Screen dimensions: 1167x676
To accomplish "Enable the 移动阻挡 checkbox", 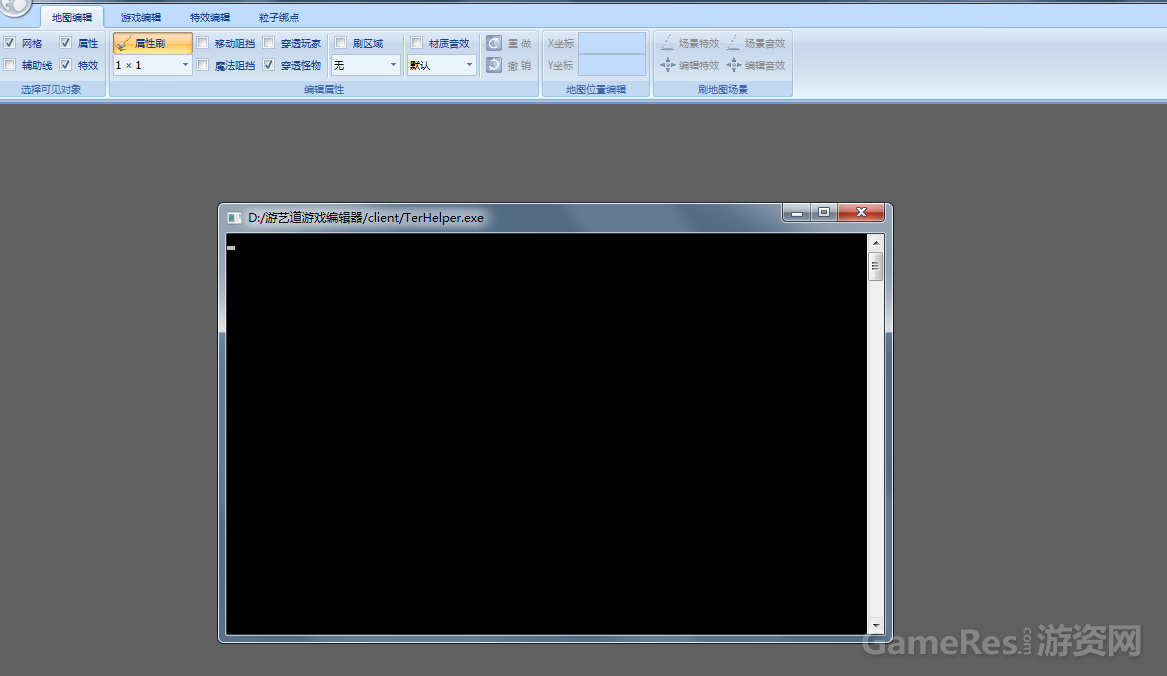I will tap(202, 43).
